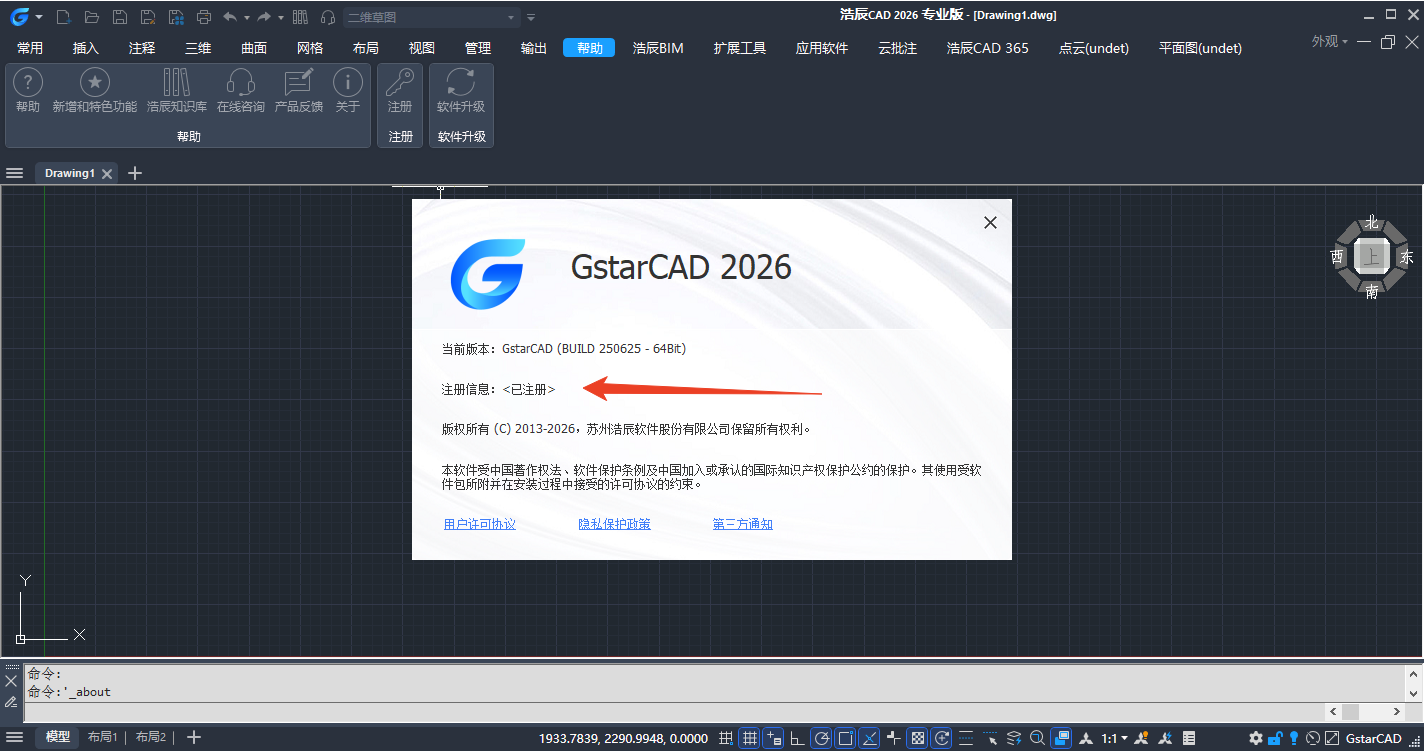Open the 隐私保护政策 link
The image size is (1424, 751).
click(614, 524)
